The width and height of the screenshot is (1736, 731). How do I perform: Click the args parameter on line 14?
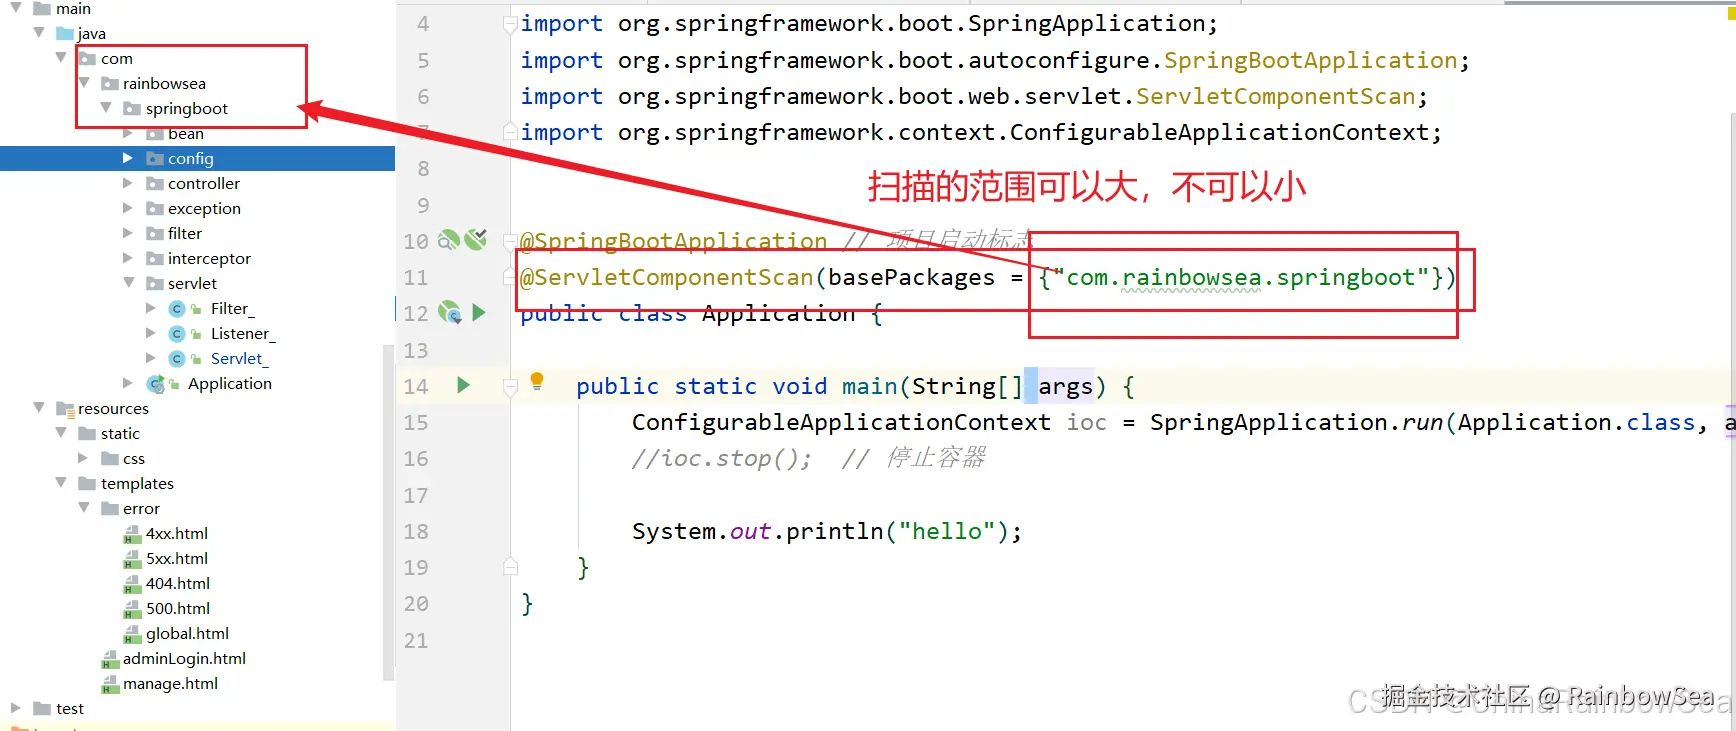1065,386
